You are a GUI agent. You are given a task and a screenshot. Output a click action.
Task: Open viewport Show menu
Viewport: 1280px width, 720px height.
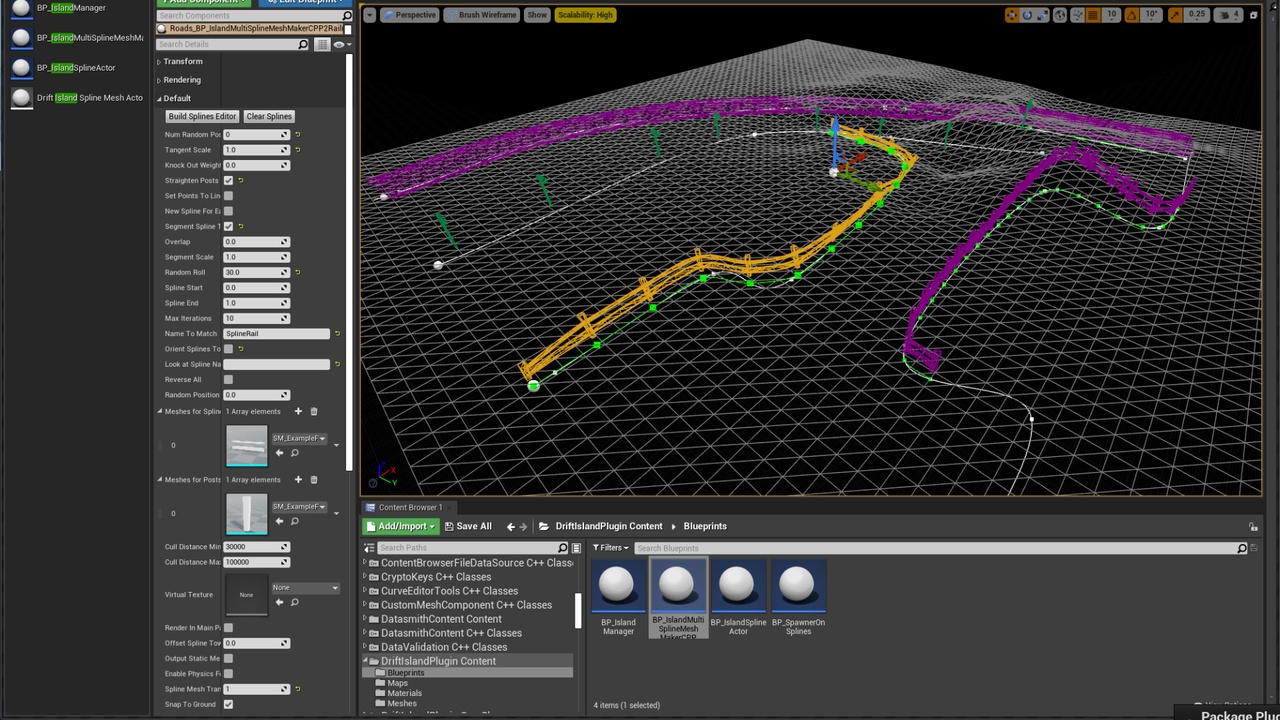click(537, 15)
